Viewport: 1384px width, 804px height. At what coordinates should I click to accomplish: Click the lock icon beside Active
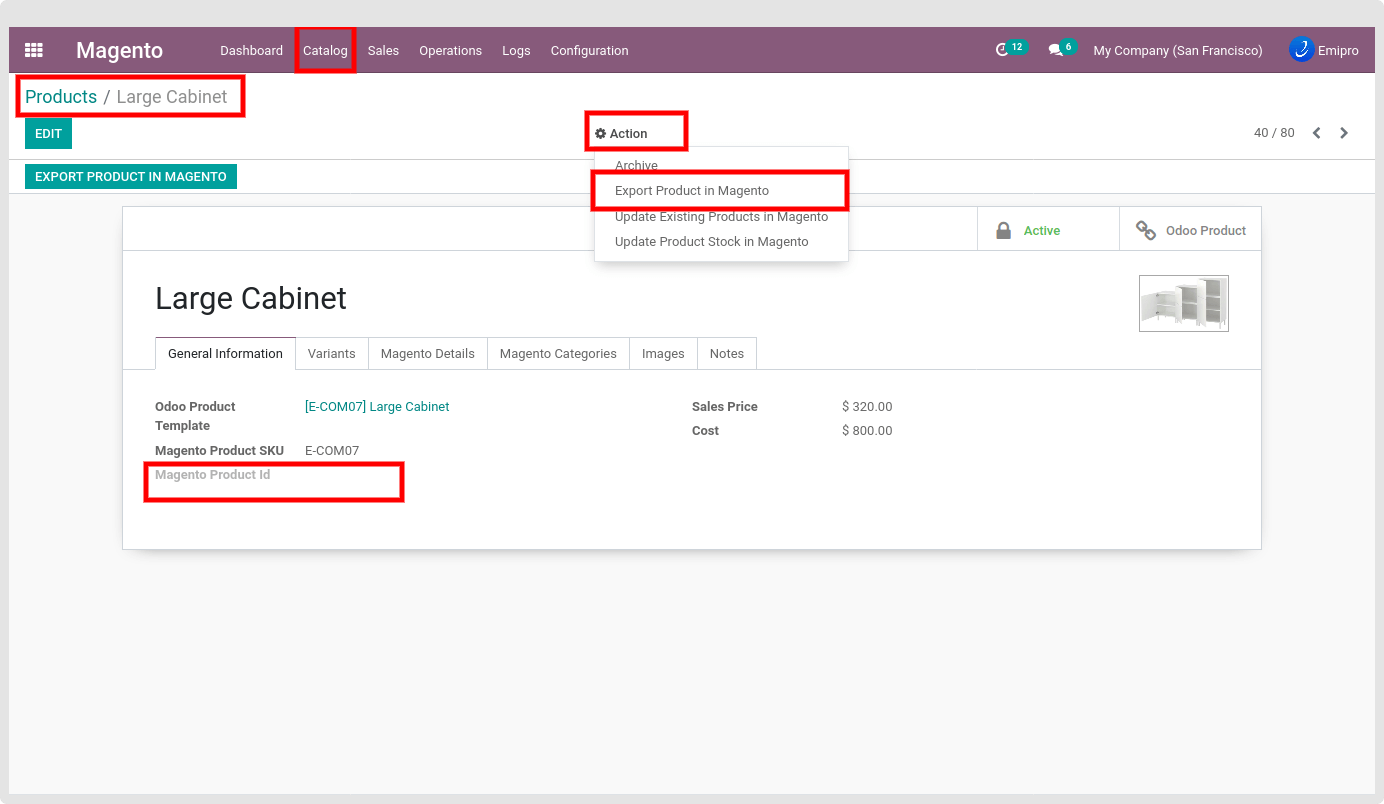click(x=1003, y=230)
